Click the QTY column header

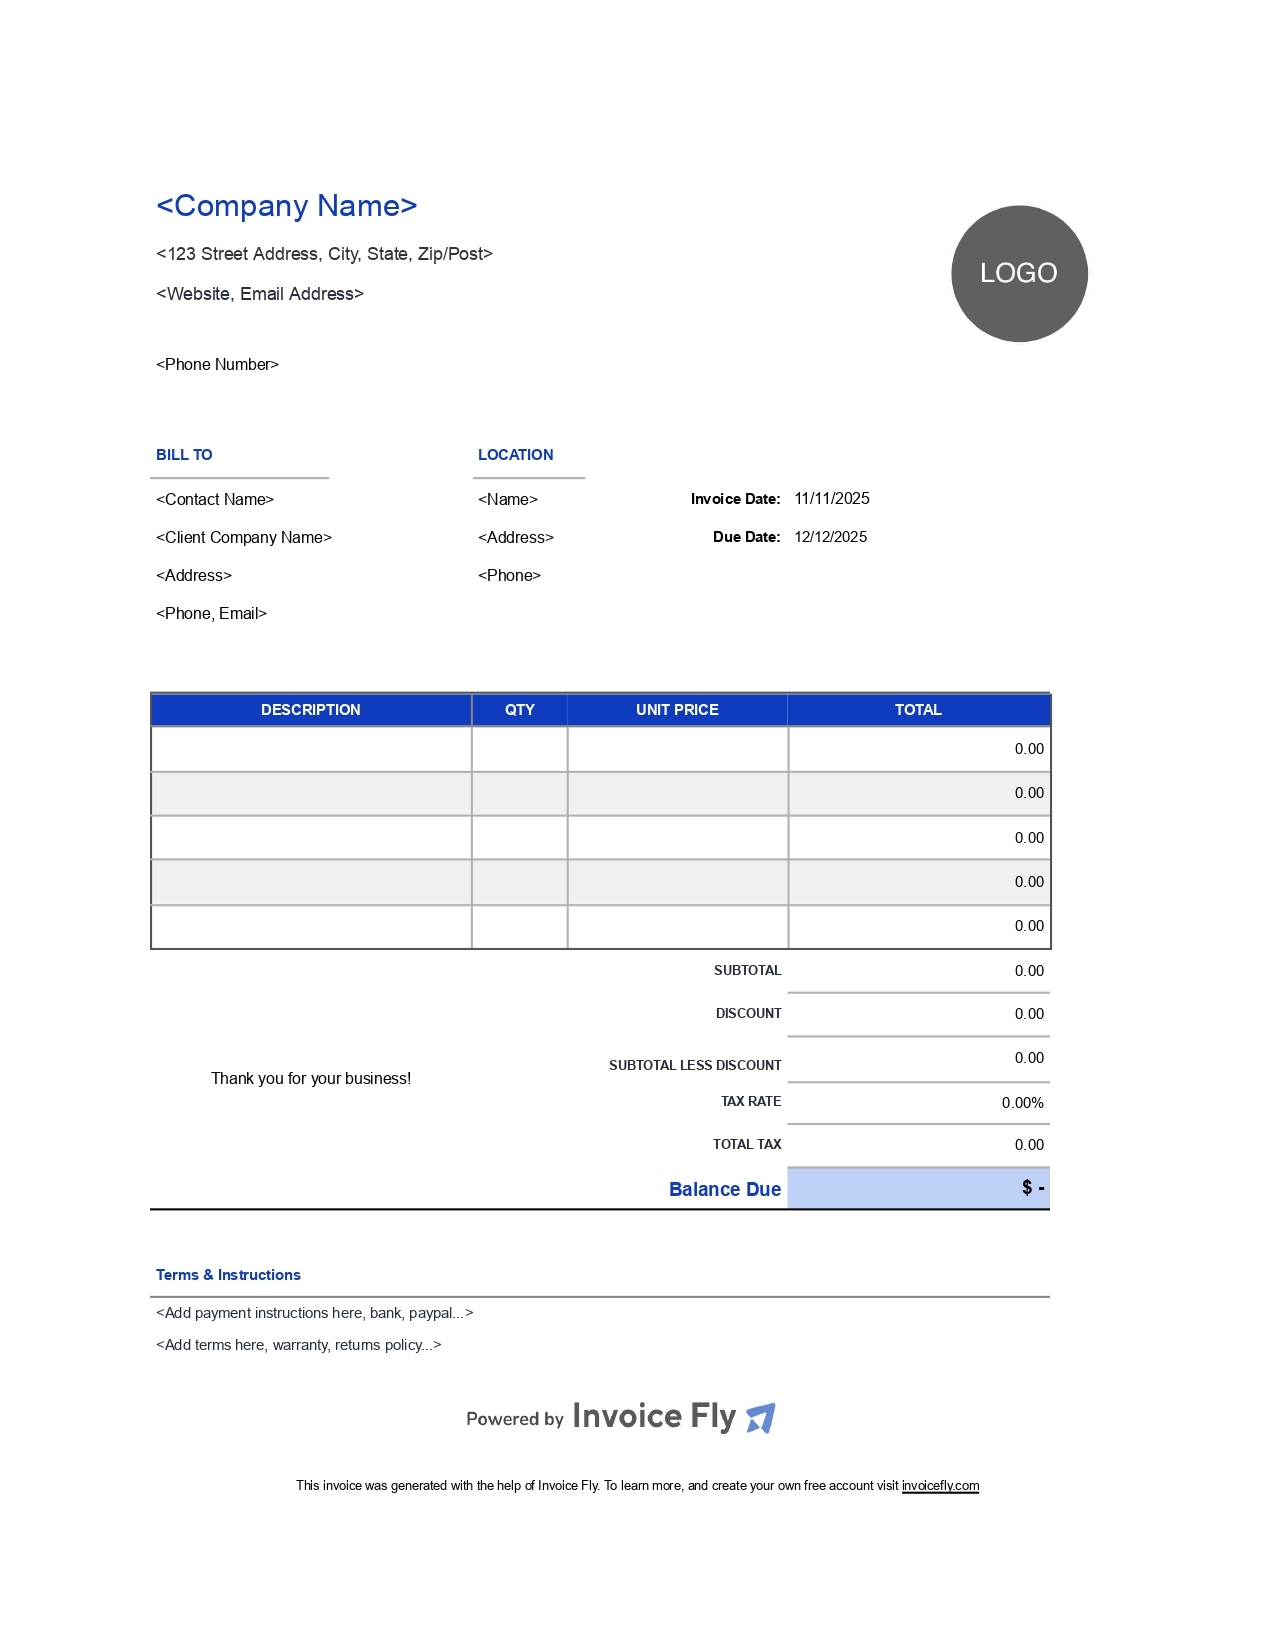point(519,710)
